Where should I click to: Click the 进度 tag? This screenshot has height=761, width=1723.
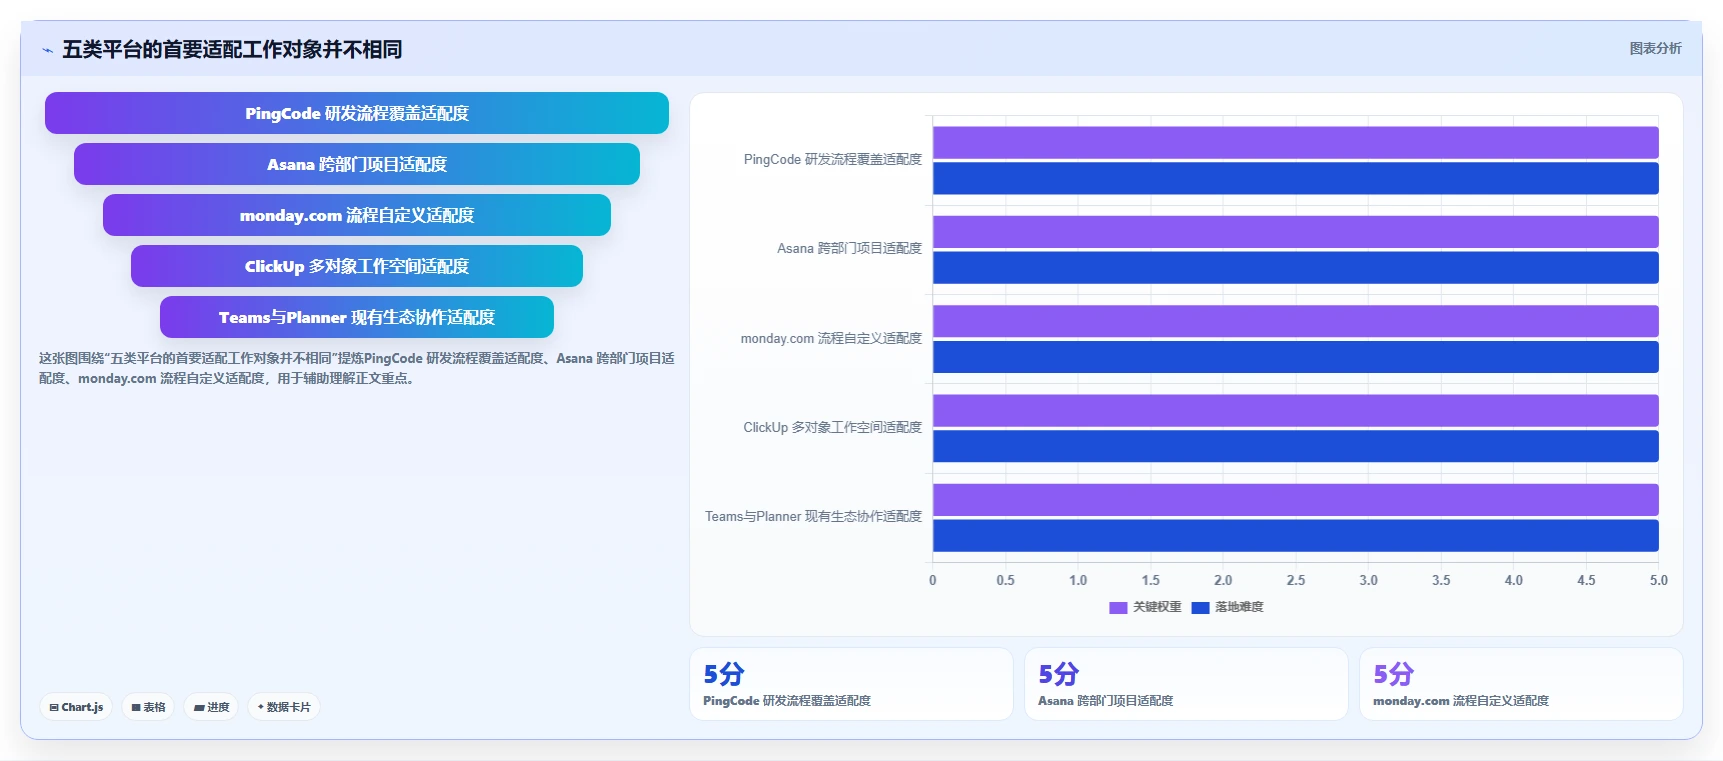(x=211, y=707)
